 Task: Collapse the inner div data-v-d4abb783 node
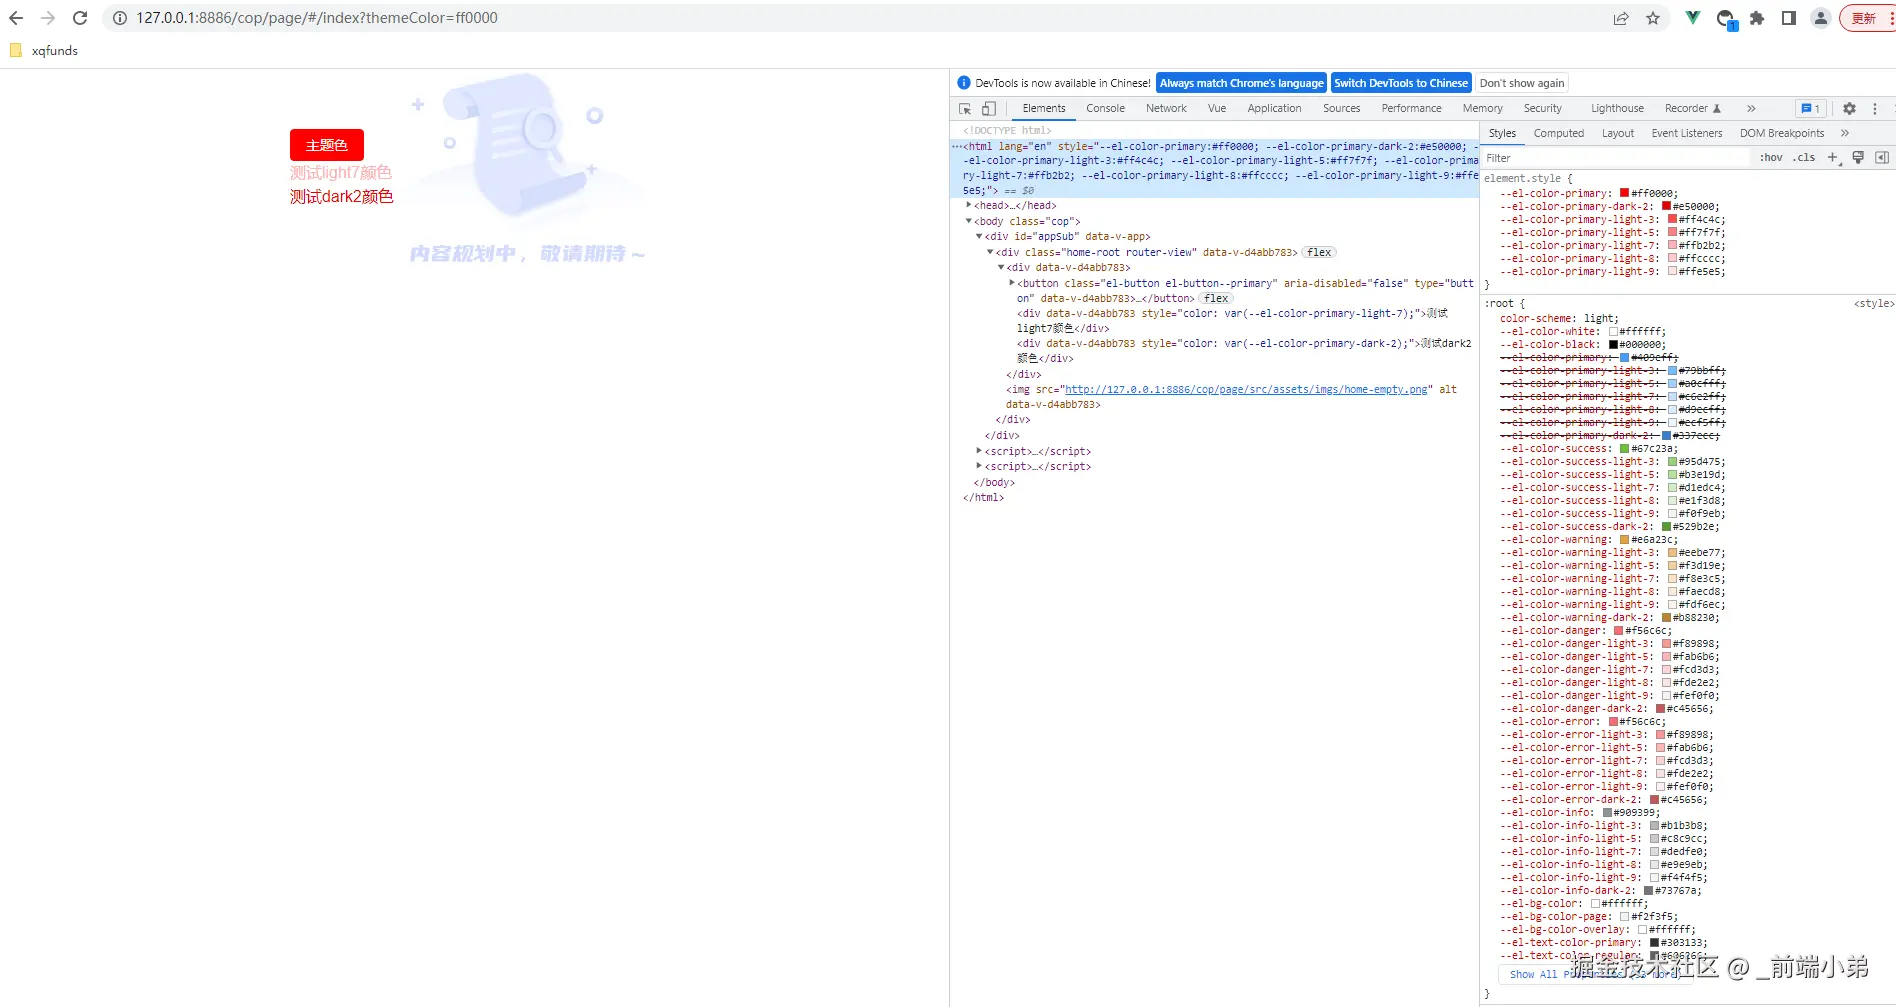[1001, 268]
